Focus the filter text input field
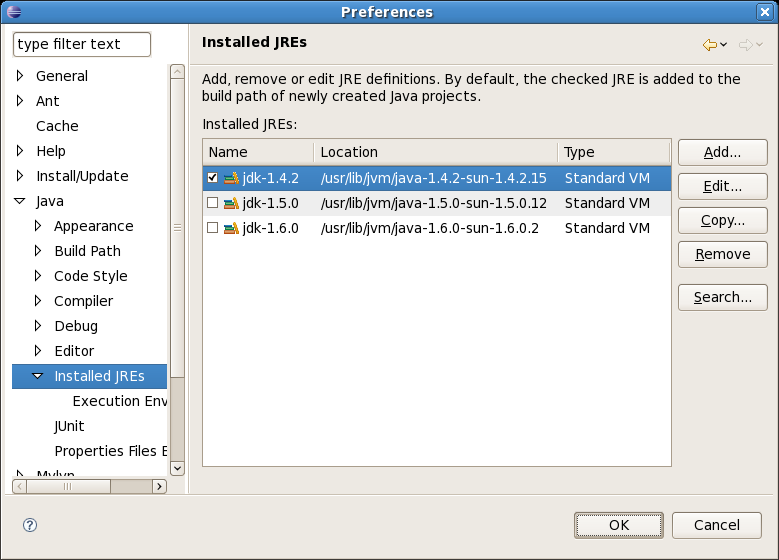Screen dimensions: 779x560 point(81,44)
